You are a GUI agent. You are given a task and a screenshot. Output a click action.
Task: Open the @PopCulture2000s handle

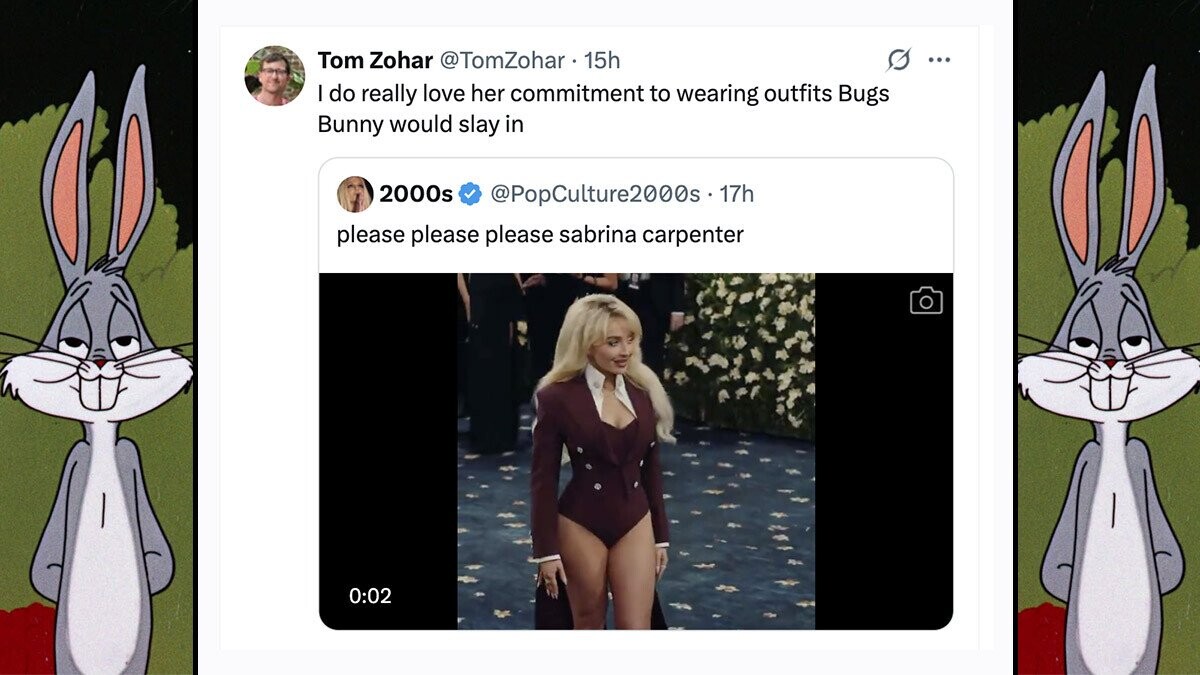[x=594, y=194]
